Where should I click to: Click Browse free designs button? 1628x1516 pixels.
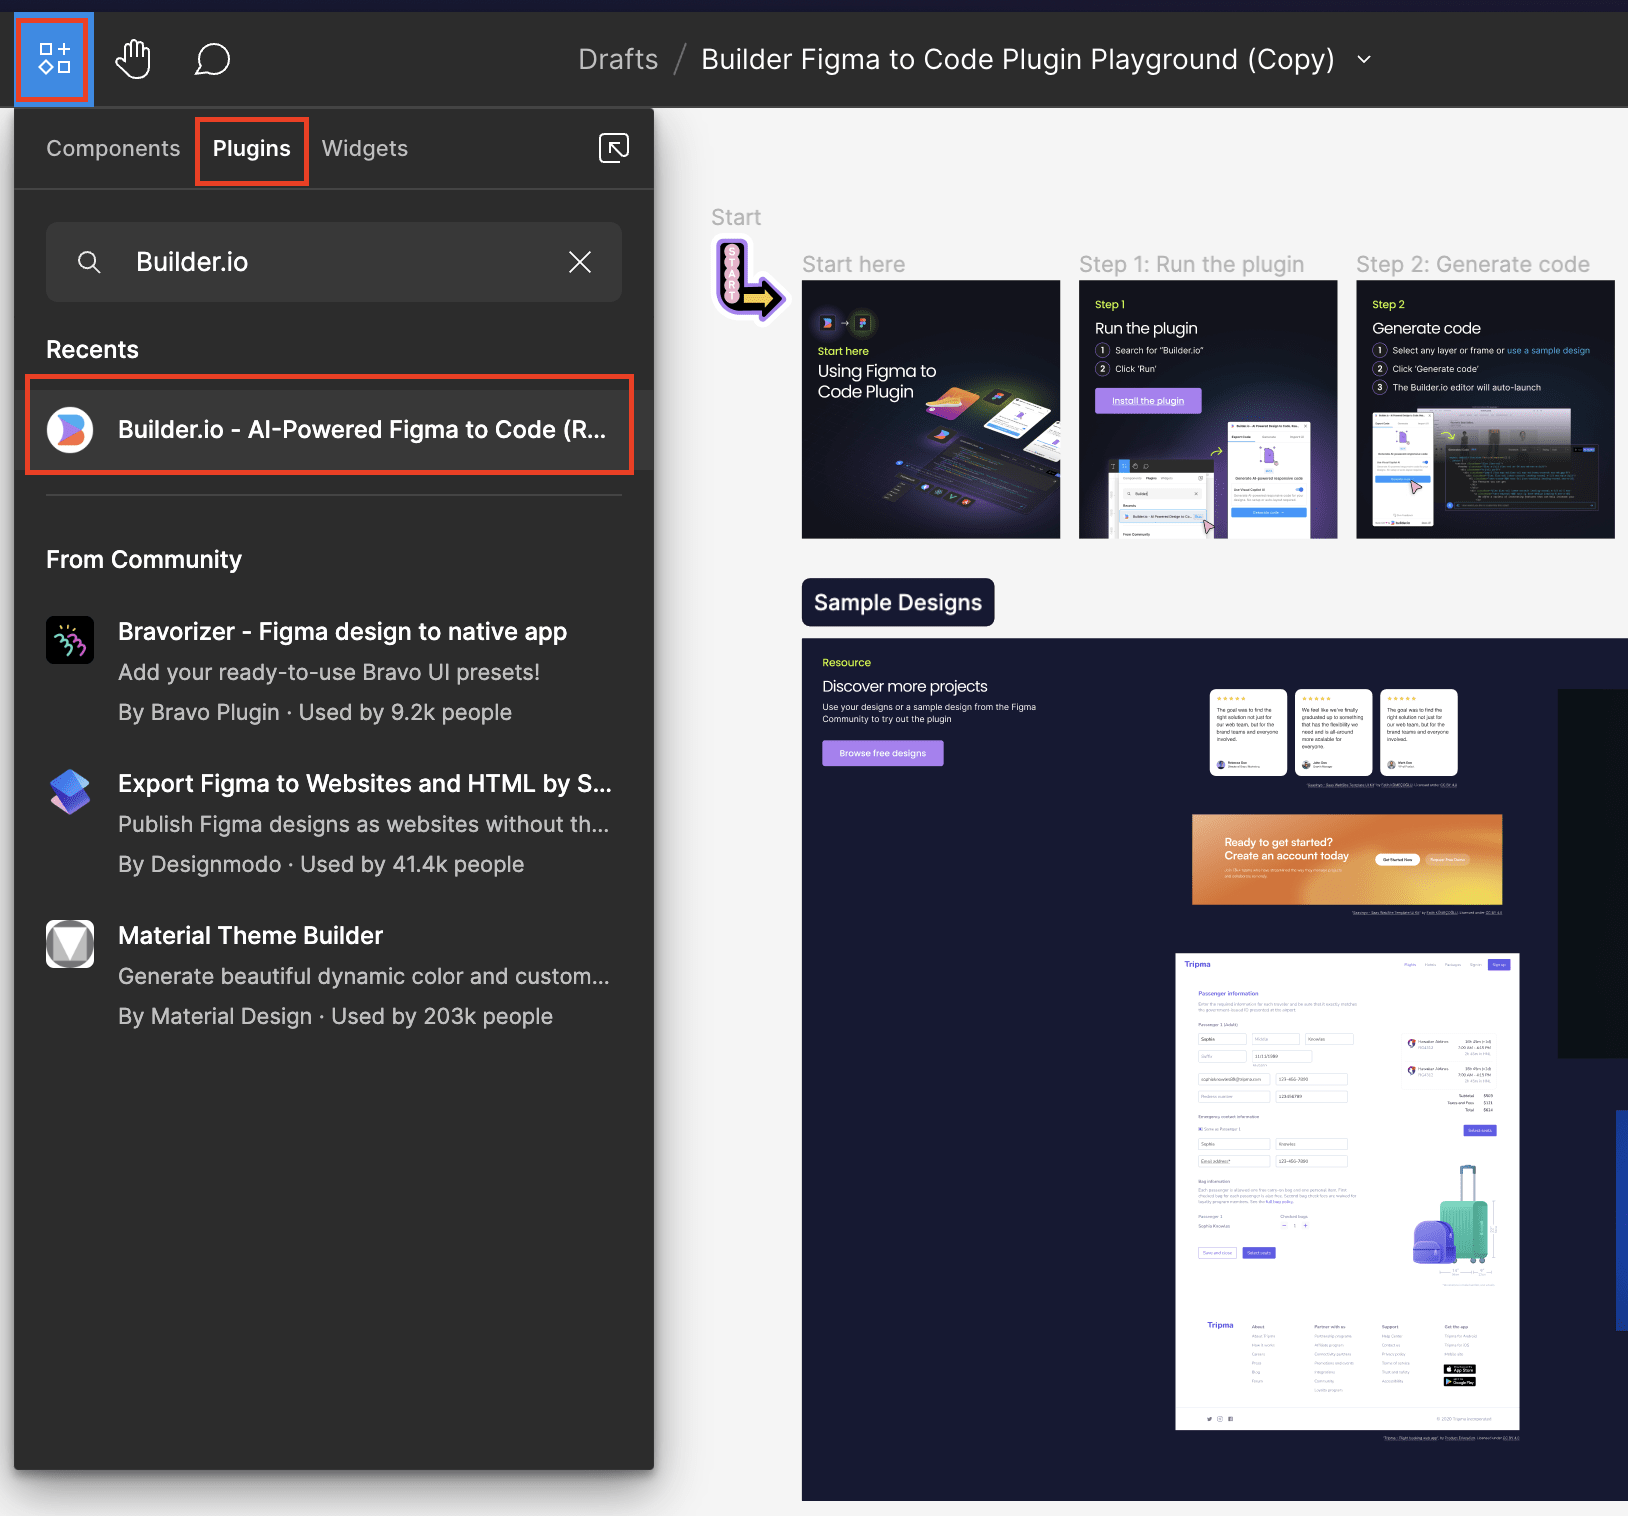[883, 753]
